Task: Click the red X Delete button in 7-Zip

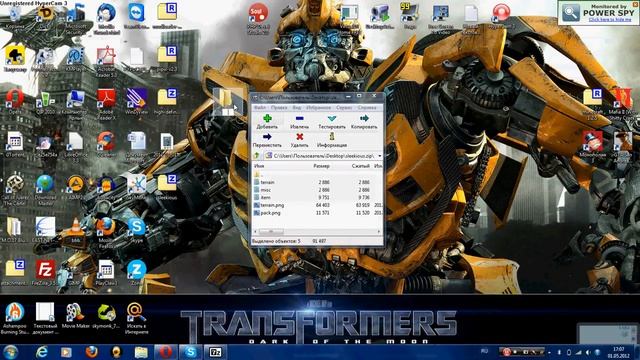Action: (300, 140)
